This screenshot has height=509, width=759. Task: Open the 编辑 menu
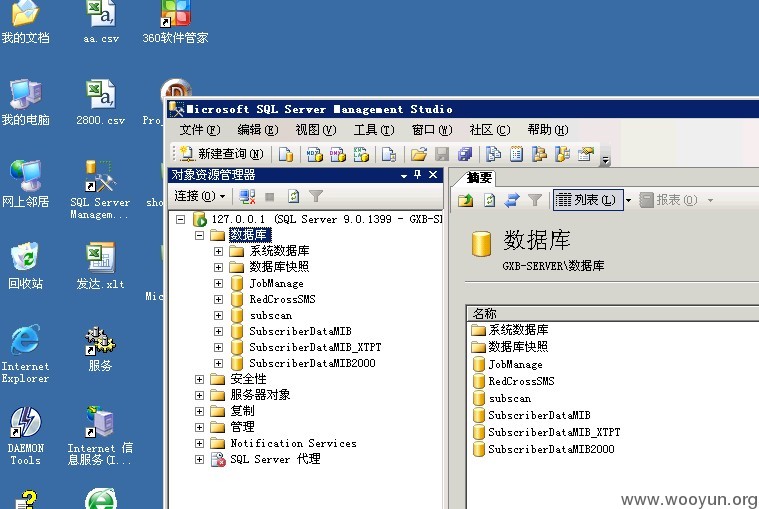258,130
